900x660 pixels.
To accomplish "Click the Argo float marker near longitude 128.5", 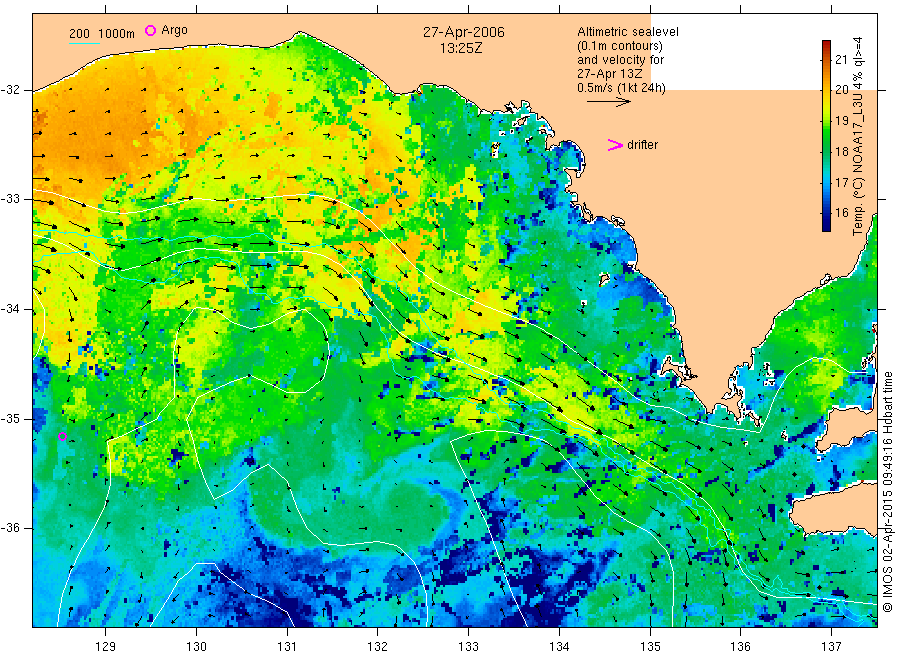I will point(63,437).
